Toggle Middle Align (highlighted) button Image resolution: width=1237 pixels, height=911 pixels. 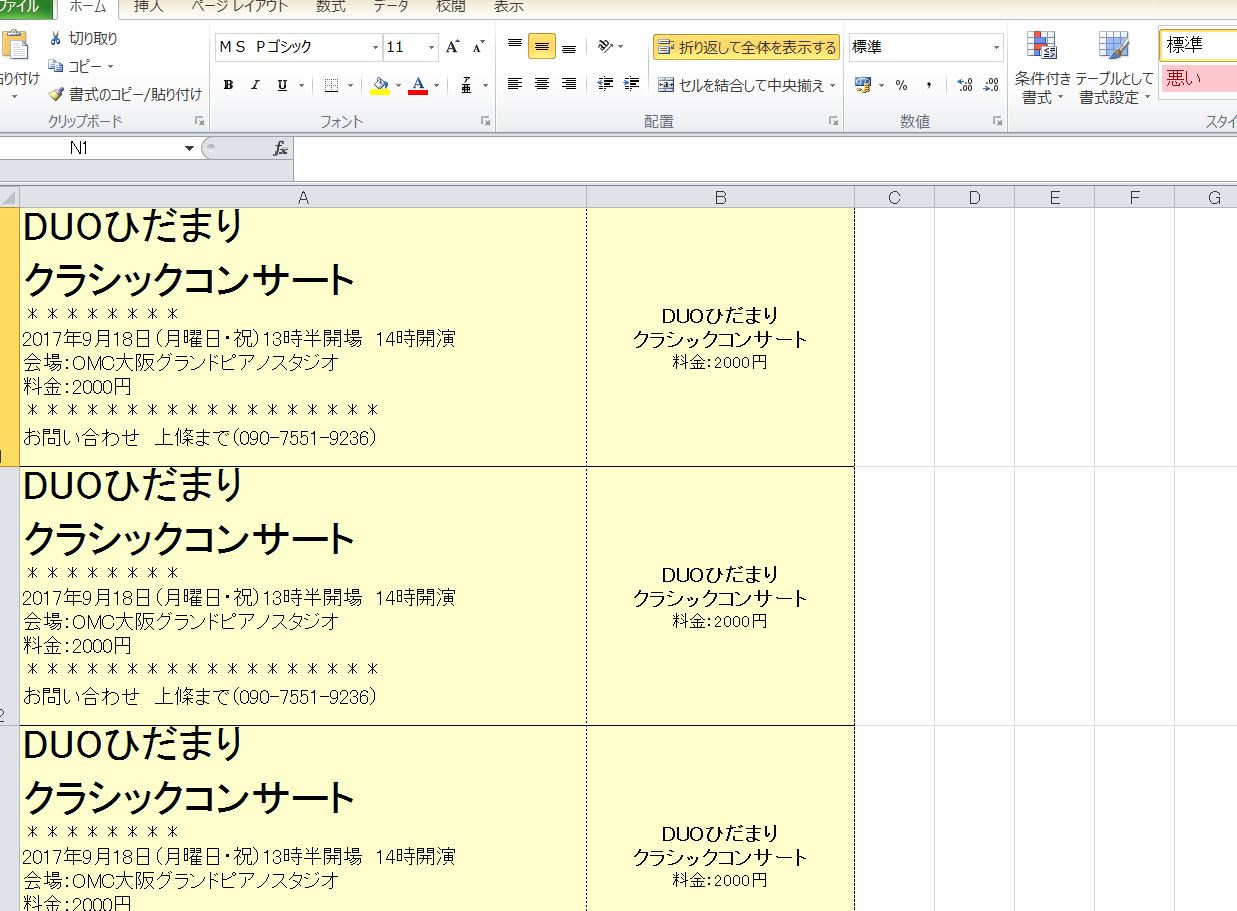click(x=542, y=46)
